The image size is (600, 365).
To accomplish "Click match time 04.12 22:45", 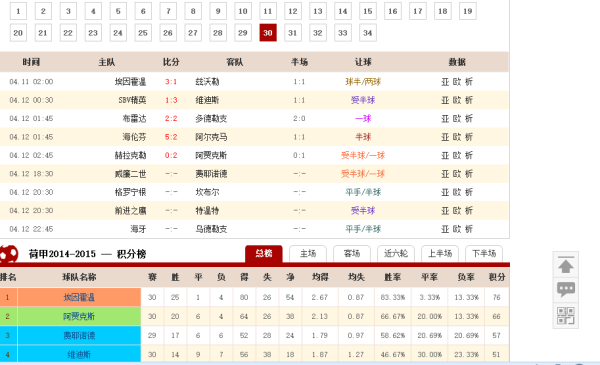I will [x=31, y=229].
